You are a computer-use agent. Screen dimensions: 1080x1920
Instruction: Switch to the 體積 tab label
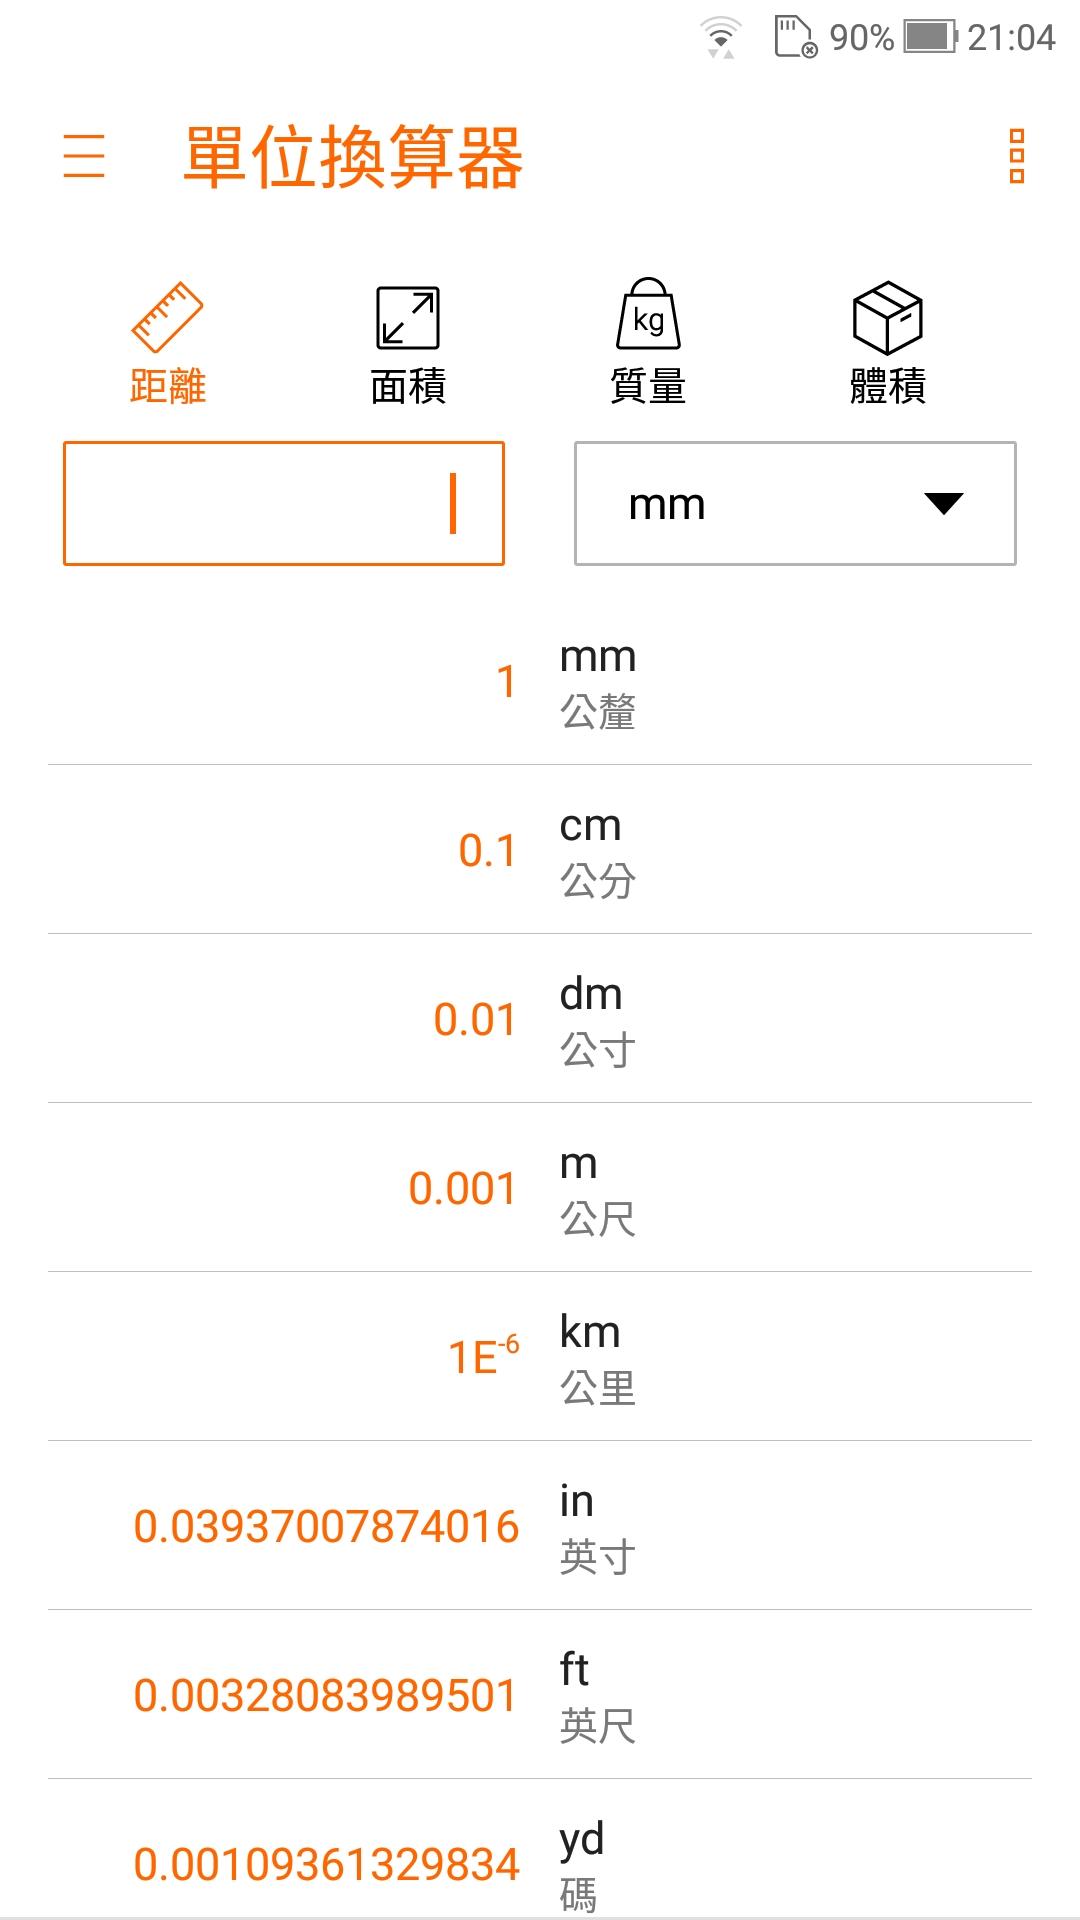888,386
